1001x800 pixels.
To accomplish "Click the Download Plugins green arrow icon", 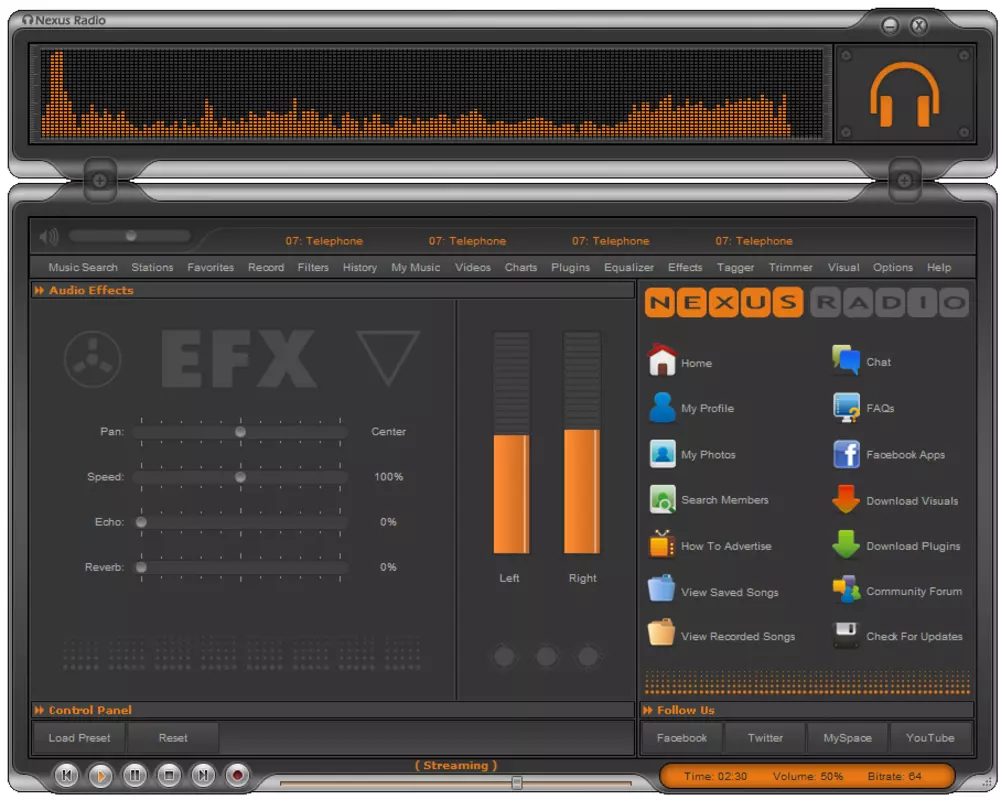I will (847, 545).
